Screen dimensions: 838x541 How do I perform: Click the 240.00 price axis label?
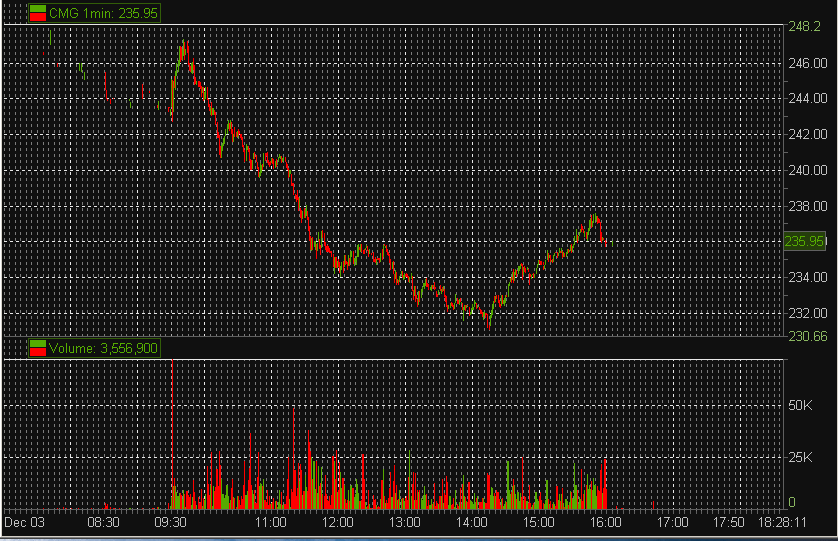click(x=807, y=170)
